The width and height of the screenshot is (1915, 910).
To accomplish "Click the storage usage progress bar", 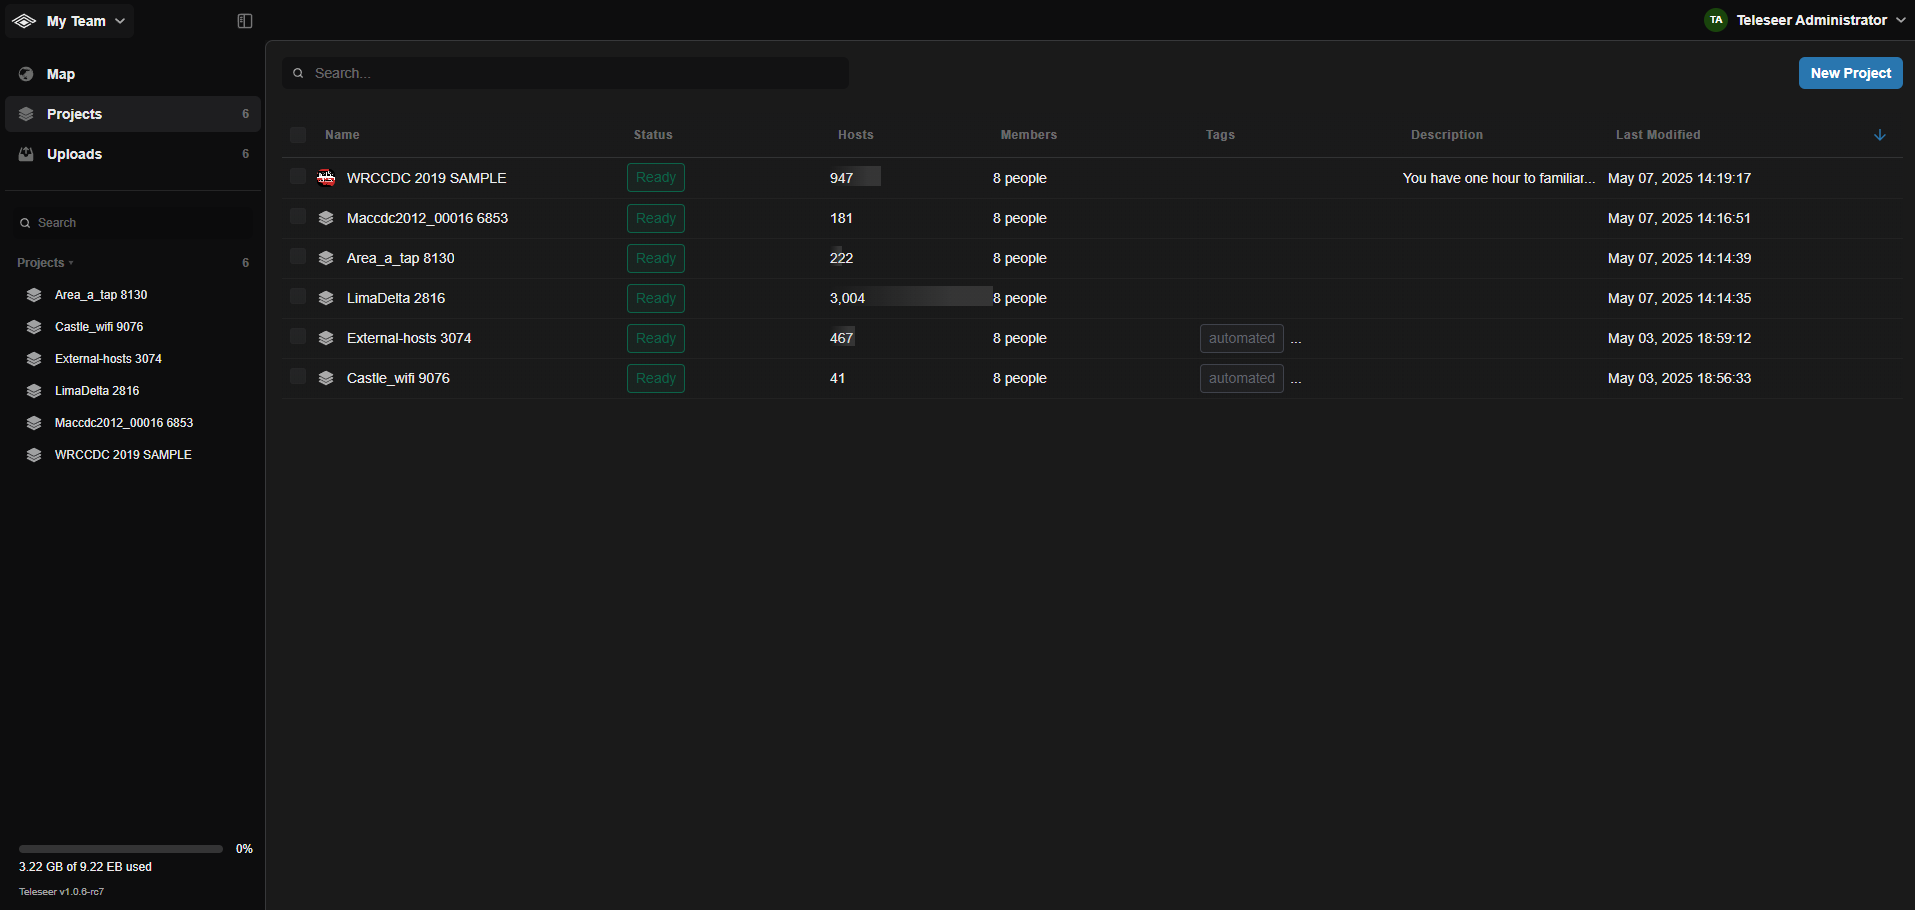I will point(121,849).
